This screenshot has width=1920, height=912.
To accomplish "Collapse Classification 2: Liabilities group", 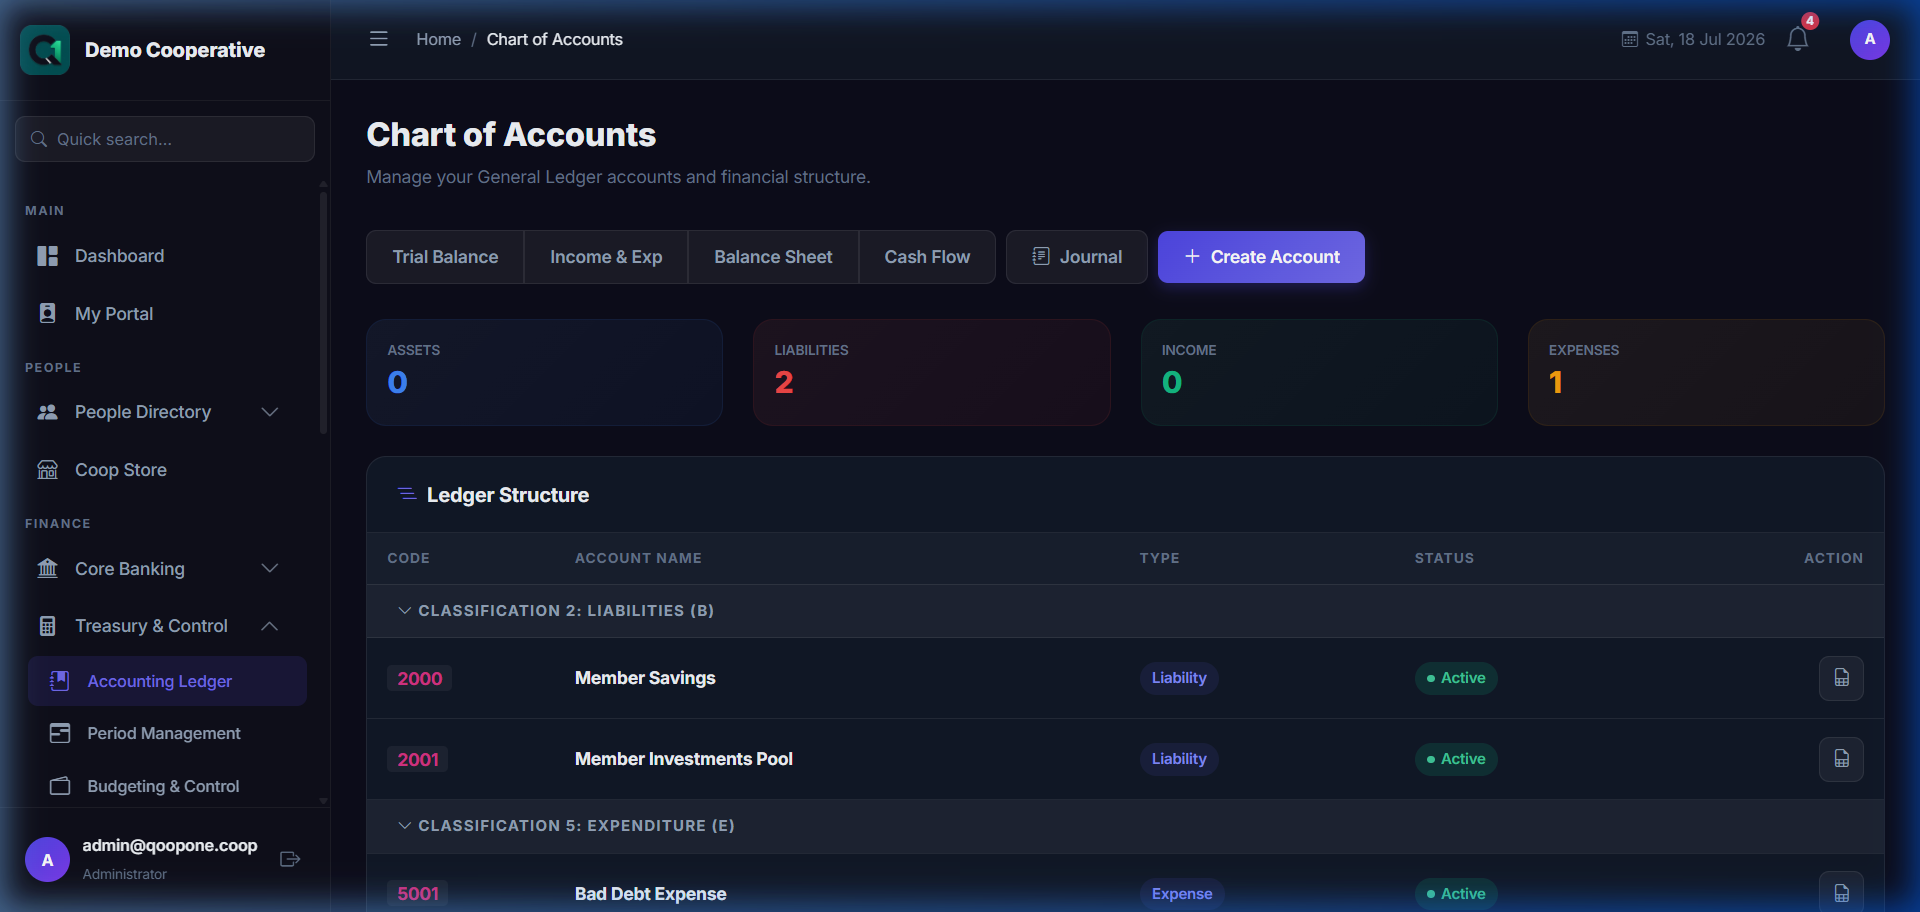I will point(404,611).
